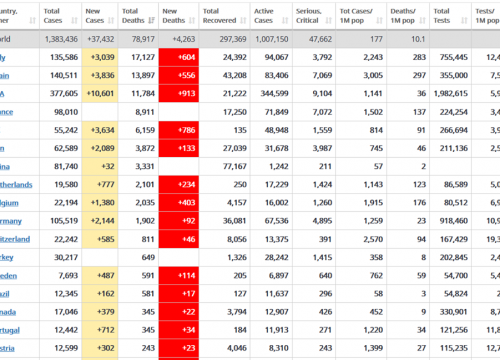Viewport: 500px width, 360px height.
Task: Sort by Total Deaths descending arrow icon
Action: (x=151, y=21)
